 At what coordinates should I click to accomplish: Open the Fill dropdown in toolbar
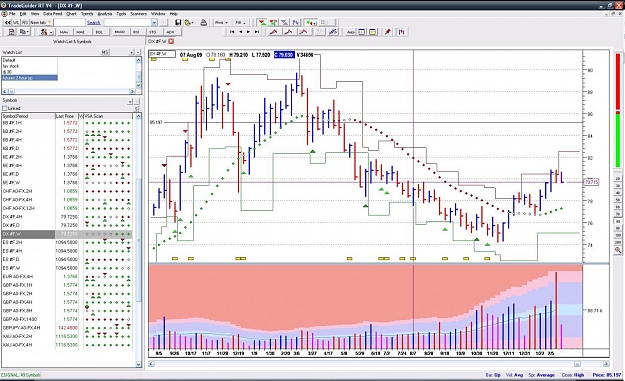[x=240, y=23]
